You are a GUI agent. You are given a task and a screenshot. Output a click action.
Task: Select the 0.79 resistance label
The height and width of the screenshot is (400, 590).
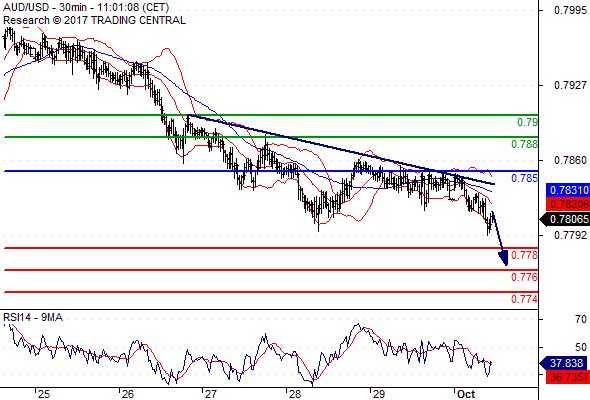point(527,122)
